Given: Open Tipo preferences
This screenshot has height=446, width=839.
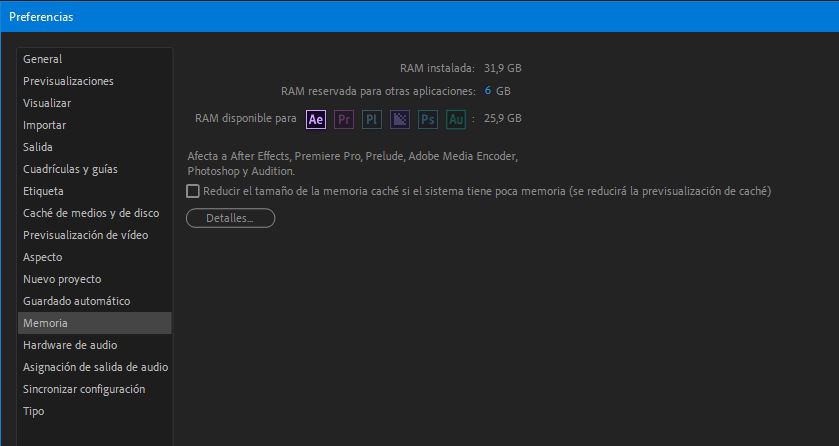Looking at the screenshot, I should tap(95, 411).
